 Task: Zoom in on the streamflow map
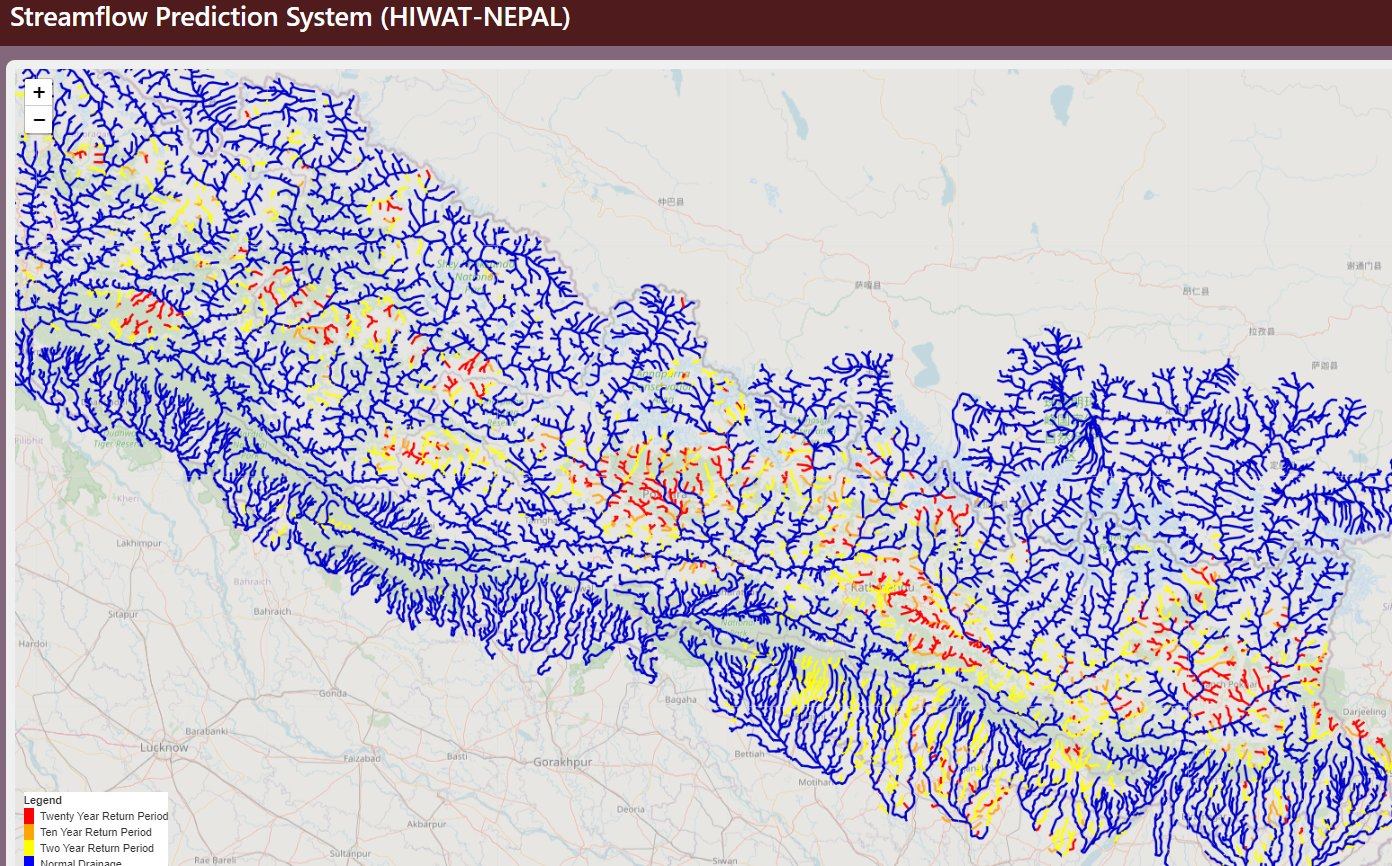[x=38, y=93]
